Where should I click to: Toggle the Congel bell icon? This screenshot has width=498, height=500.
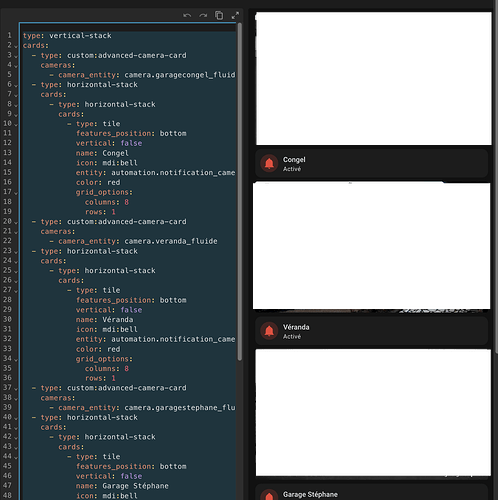coord(269,164)
